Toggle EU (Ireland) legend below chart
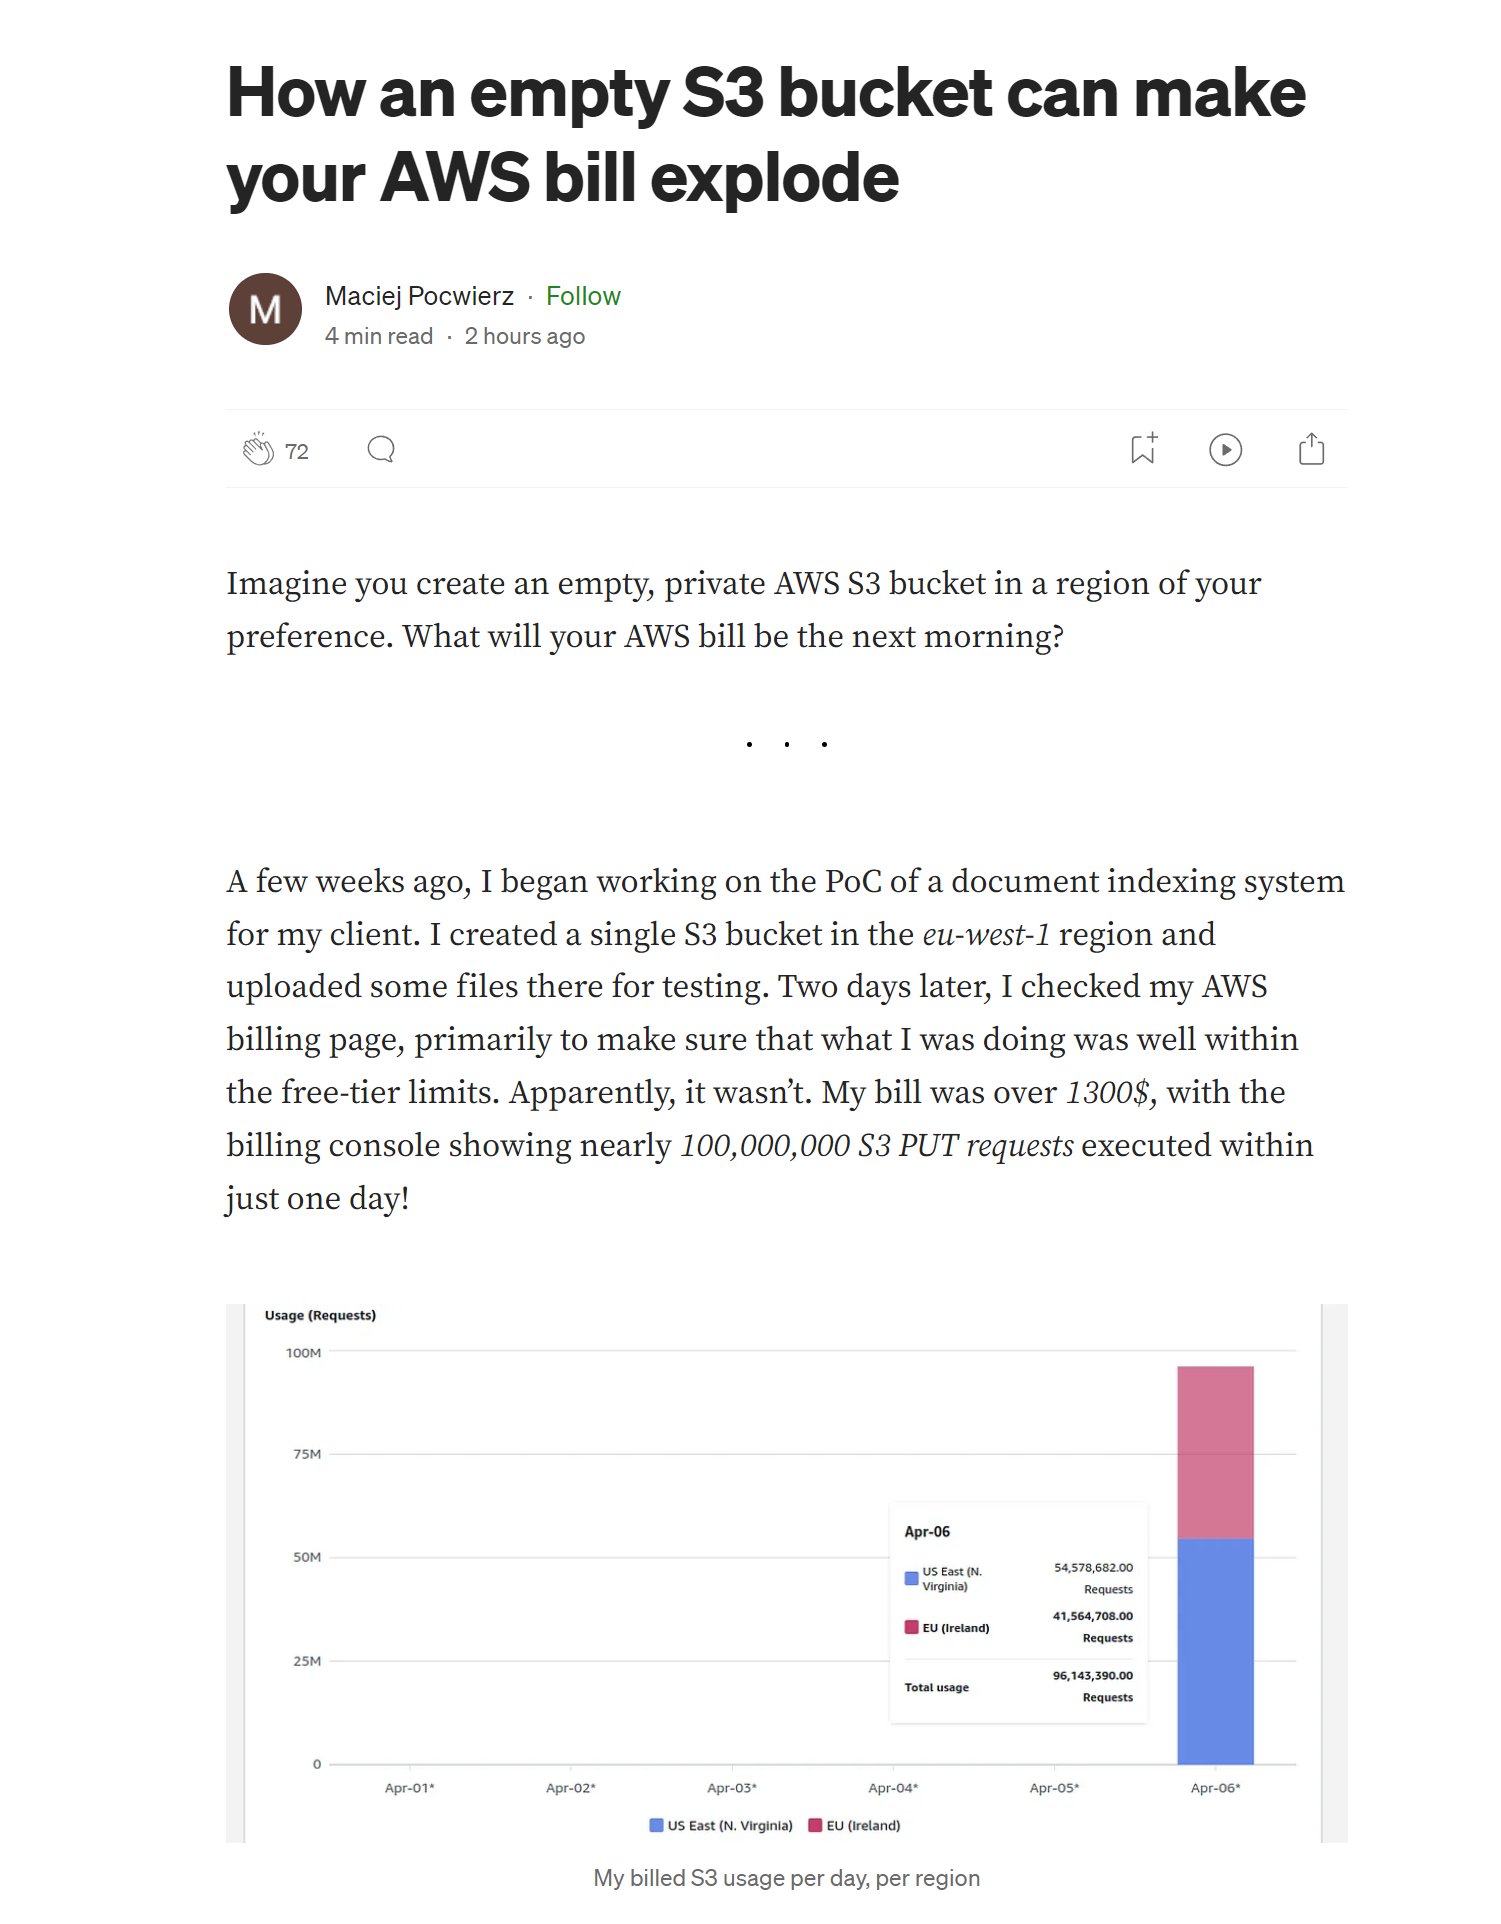The image size is (1501, 1924). coord(855,1825)
